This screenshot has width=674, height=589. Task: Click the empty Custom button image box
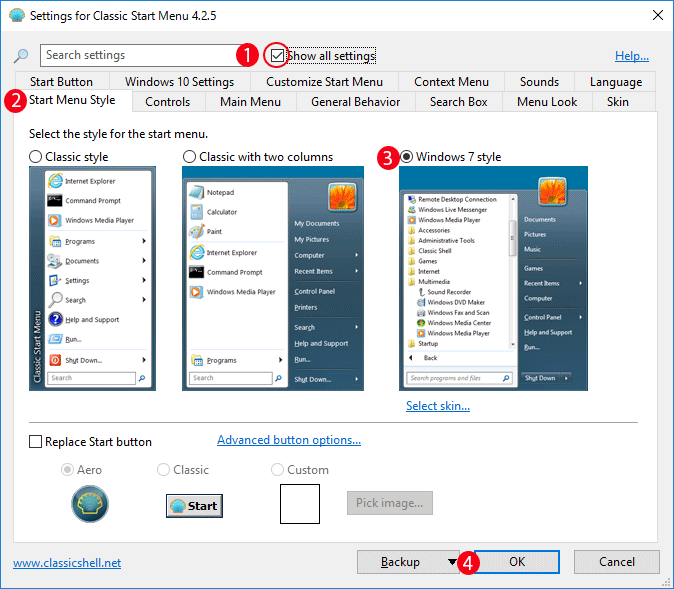coord(300,504)
